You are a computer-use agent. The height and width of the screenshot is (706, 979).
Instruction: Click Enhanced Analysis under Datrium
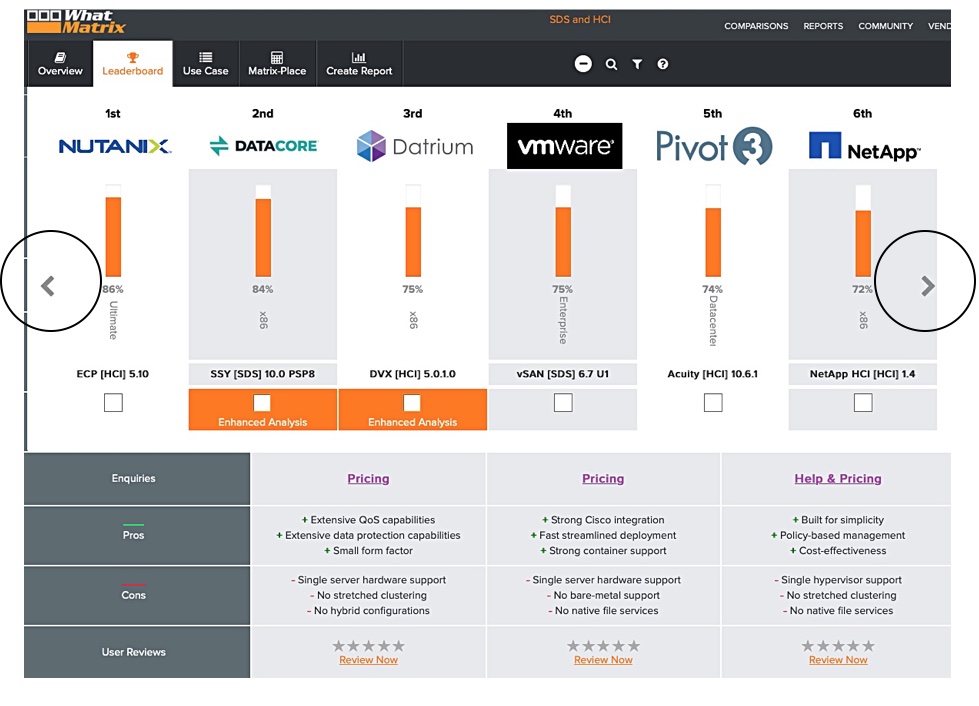coord(413,423)
